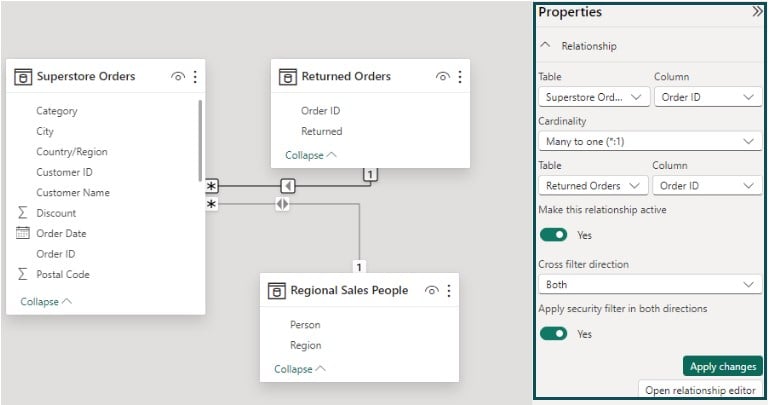Select Order ID field in Superstore Orders
The image size is (770, 405).
55,254
